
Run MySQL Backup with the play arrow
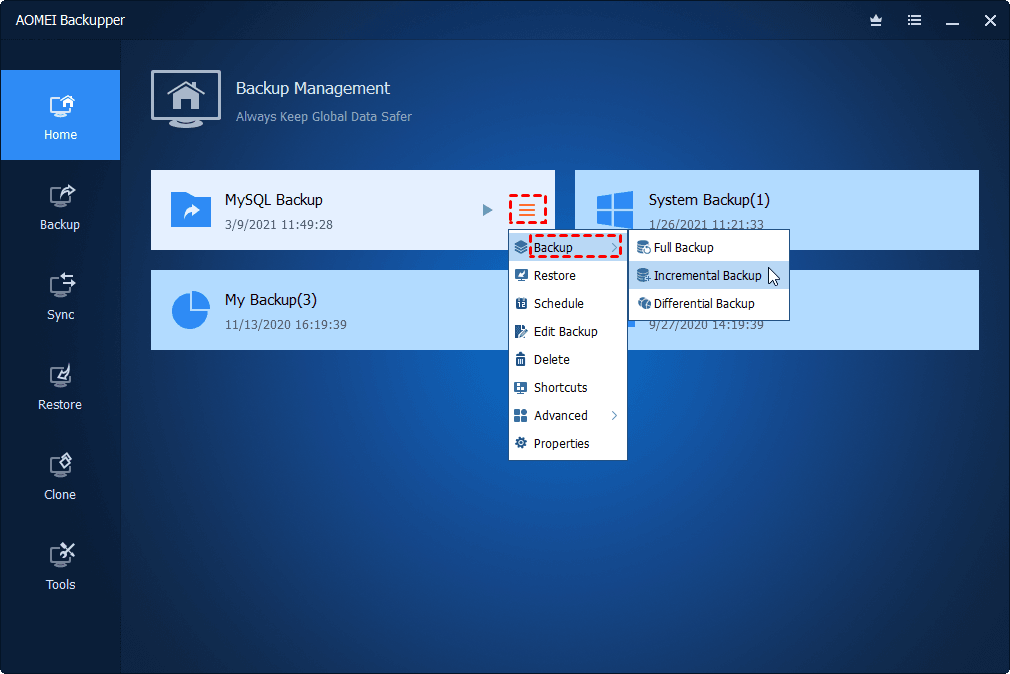coord(488,210)
